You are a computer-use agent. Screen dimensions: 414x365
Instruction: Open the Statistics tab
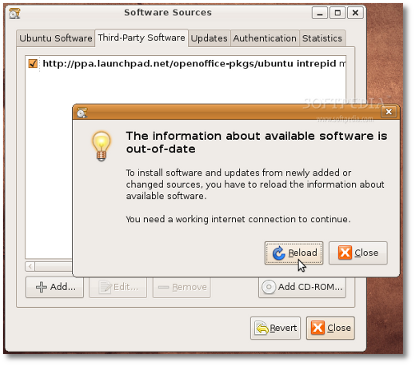coord(322,38)
